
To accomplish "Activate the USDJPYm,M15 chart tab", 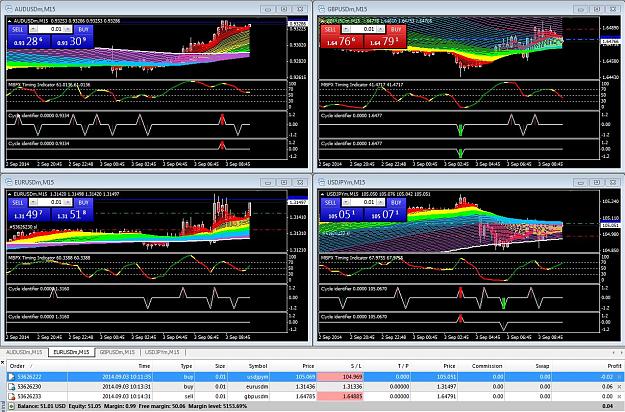I will pos(162,352).
